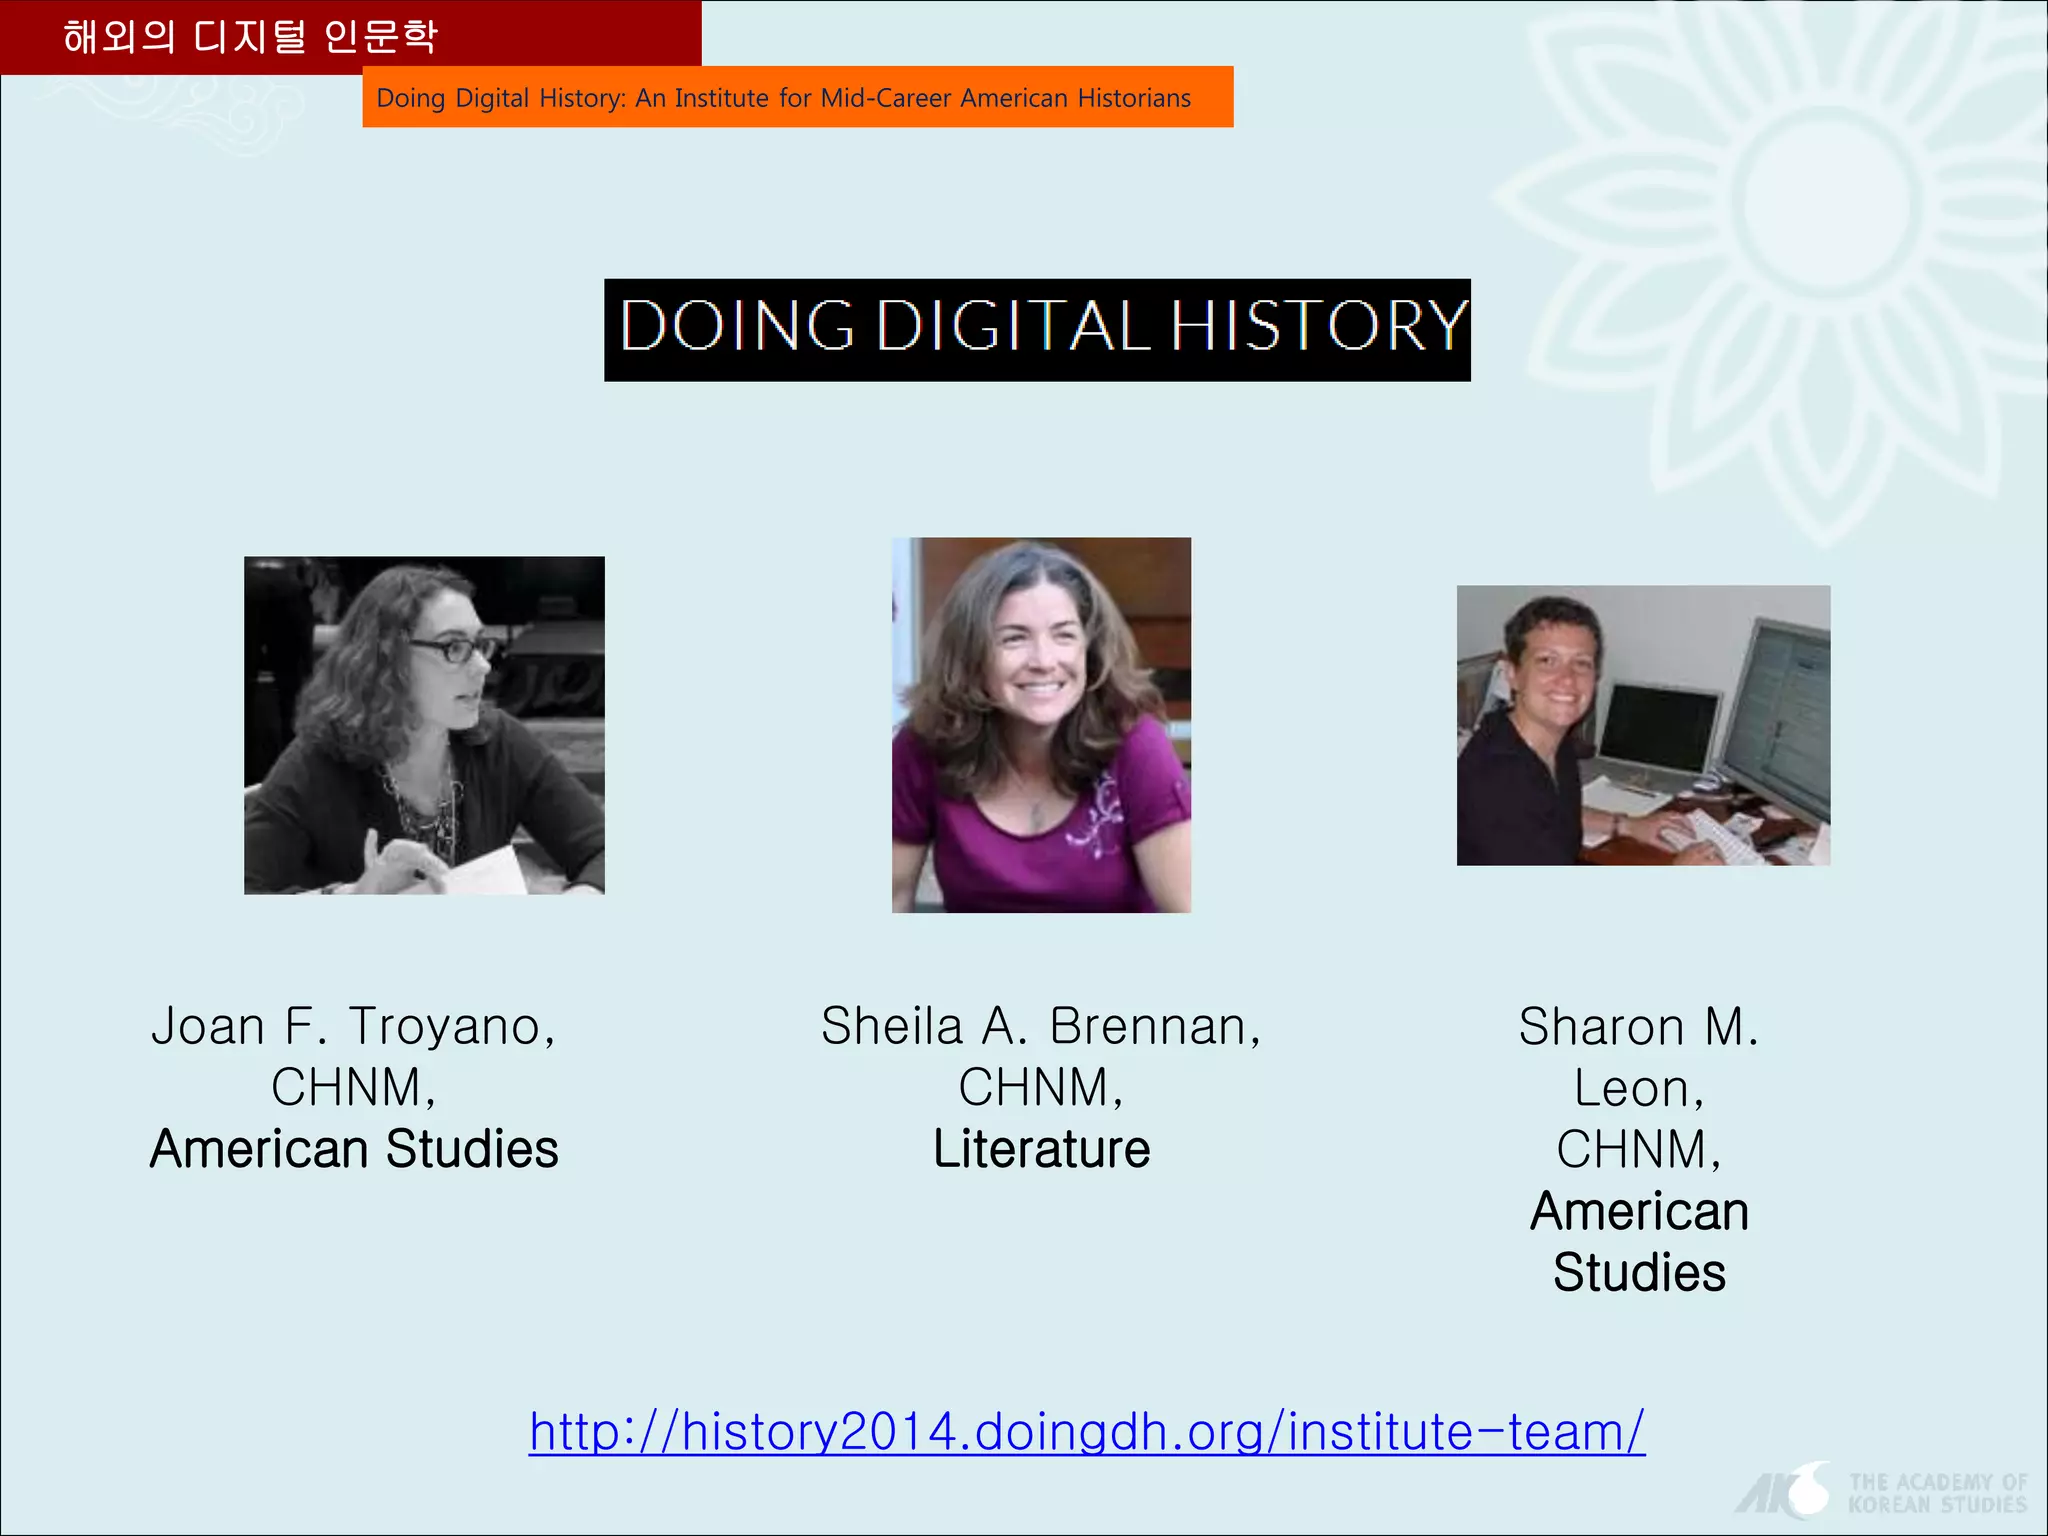This screenshot has width=2048, height=1536.
Task: Click 'Leon,' in Sharon's caption
Action: [1639, 1088]
